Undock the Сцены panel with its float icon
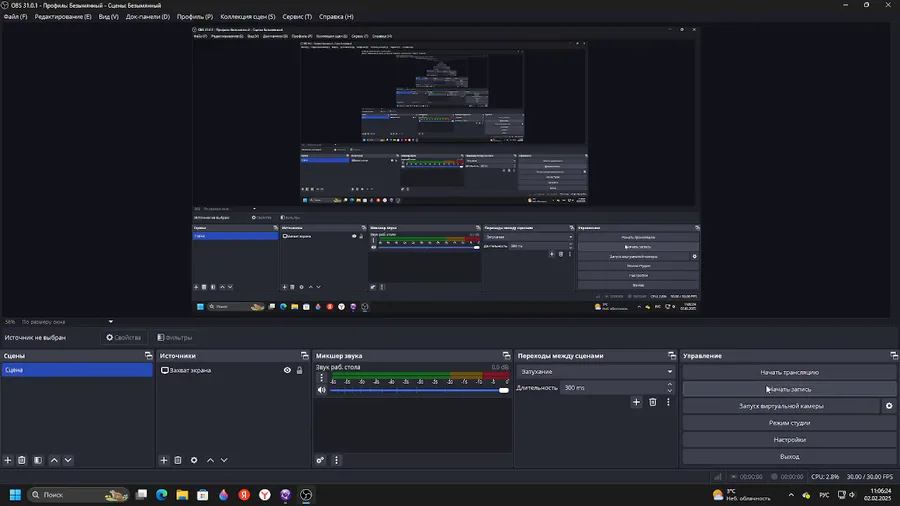The height and width of the screenshot is (506, 900). [149, 356]
